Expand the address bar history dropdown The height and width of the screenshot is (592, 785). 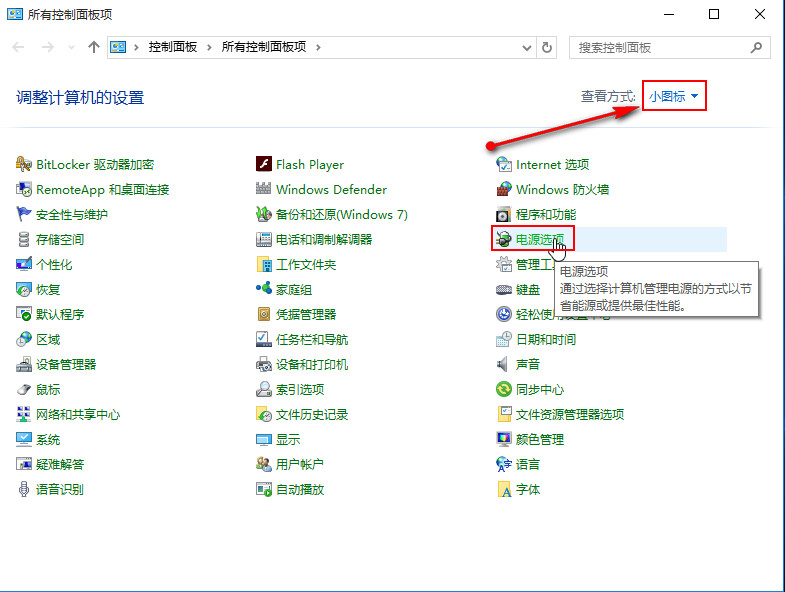[527, 48]
